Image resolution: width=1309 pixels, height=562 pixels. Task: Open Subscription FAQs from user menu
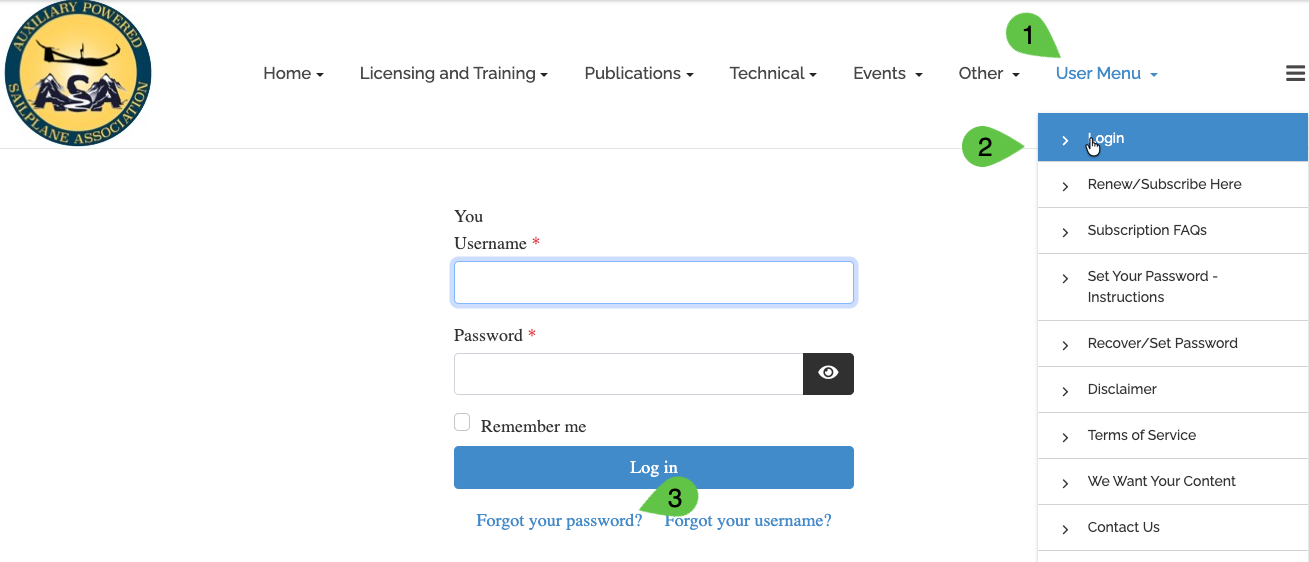click(x=1147, y=231)
